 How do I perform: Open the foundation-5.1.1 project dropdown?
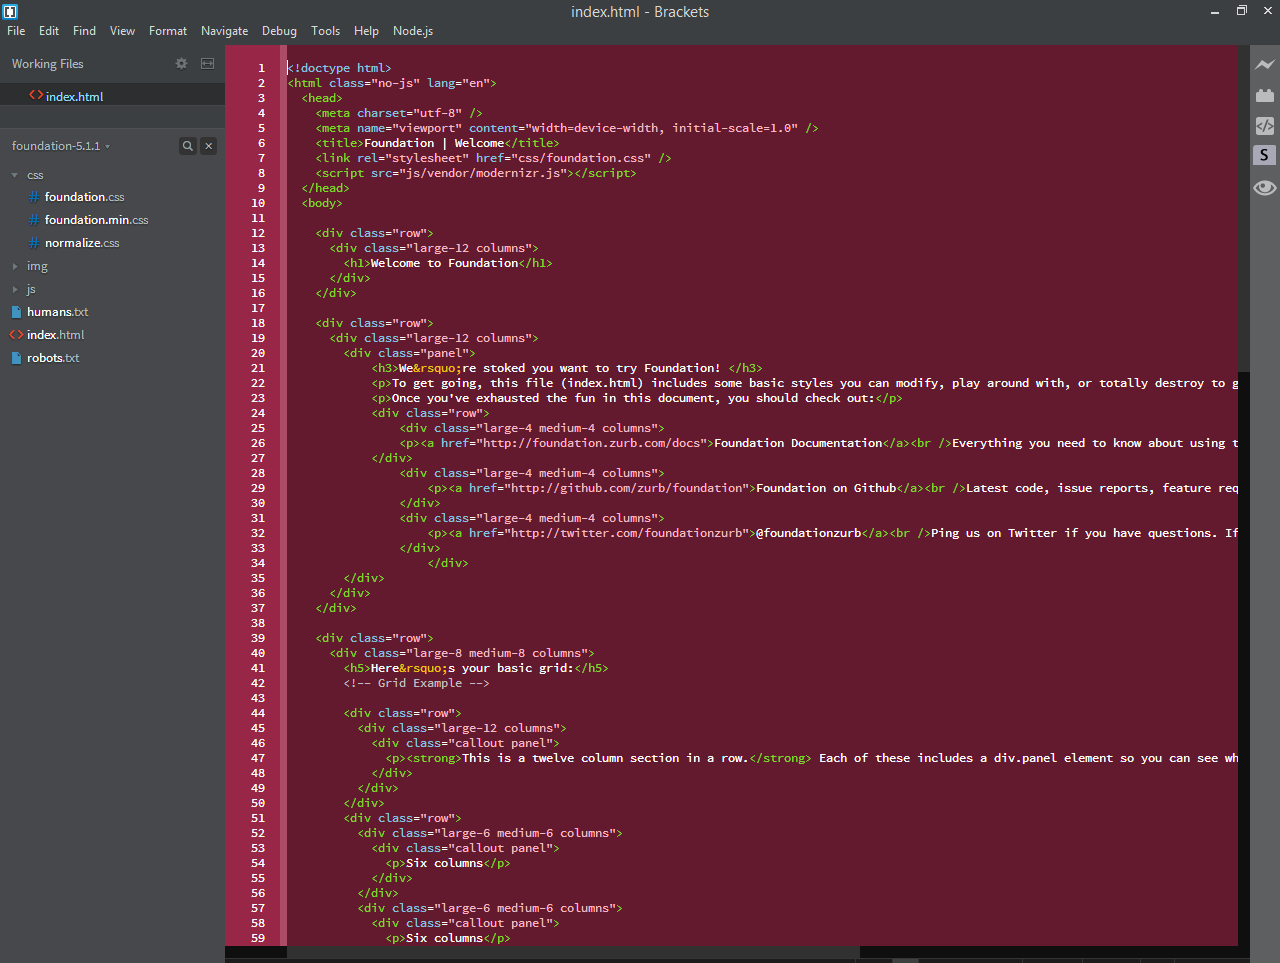61,146
